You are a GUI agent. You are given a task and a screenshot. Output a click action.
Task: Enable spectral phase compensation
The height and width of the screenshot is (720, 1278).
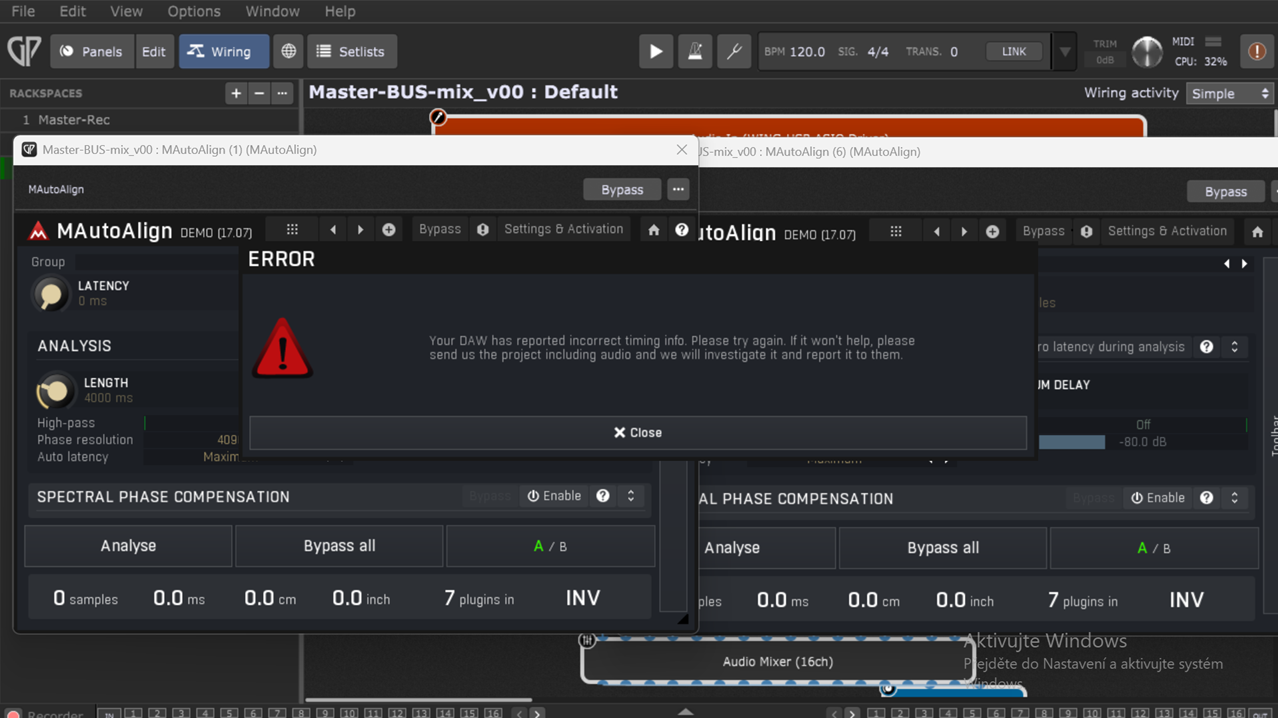[x=554, y=496]
